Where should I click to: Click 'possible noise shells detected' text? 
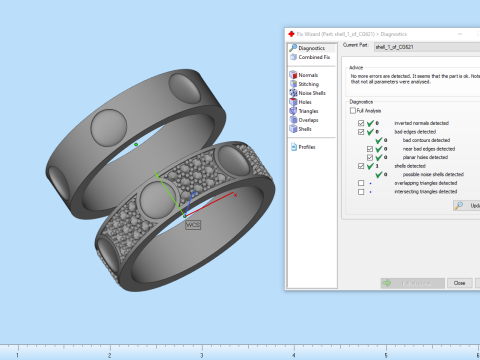[433, 174]
